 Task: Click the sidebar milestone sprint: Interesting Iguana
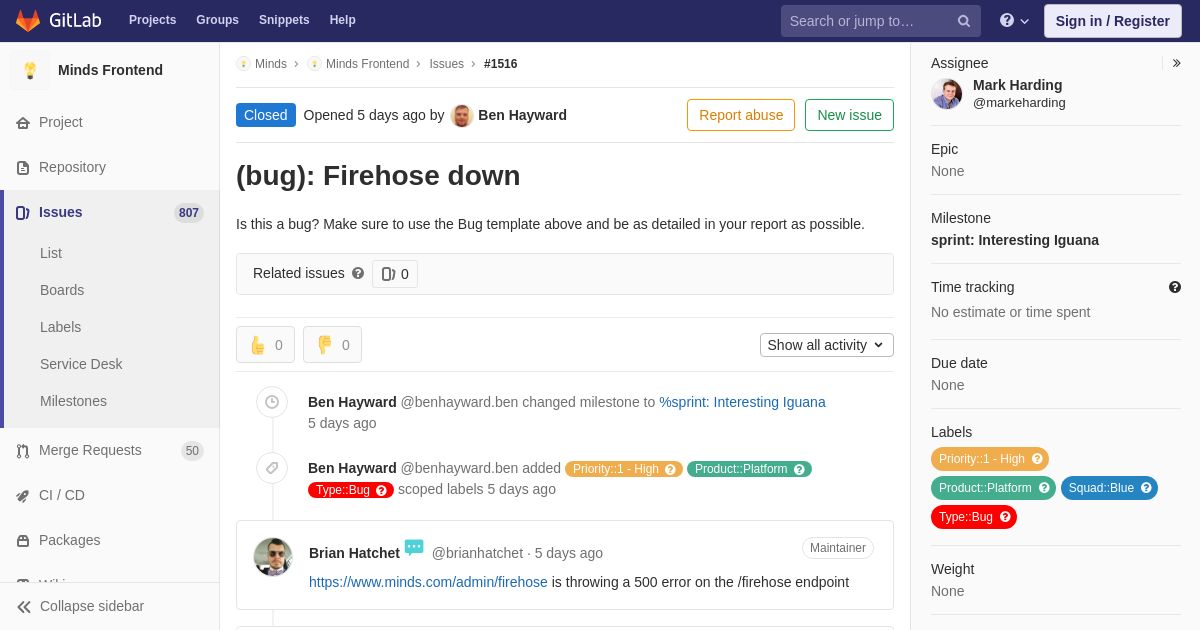1015,240
